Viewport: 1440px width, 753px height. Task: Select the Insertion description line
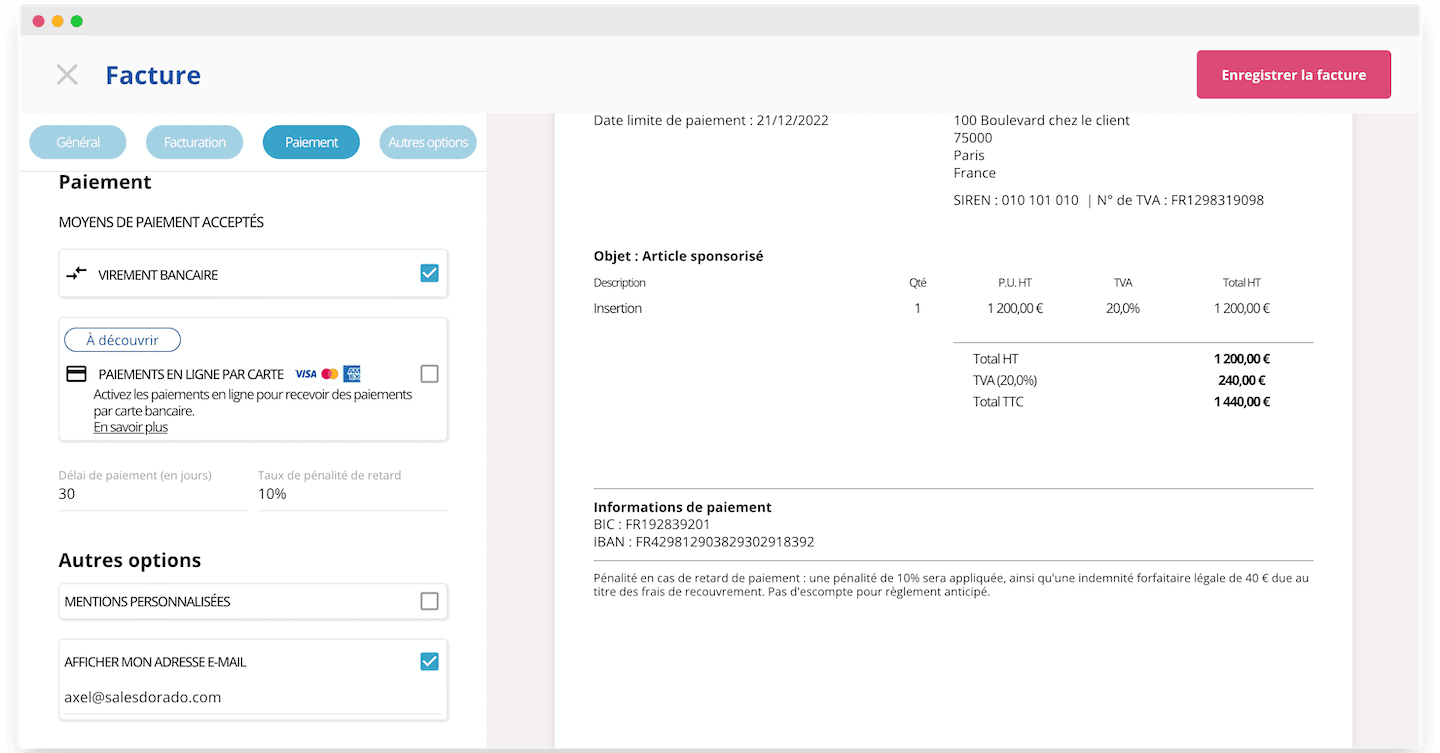618,308
